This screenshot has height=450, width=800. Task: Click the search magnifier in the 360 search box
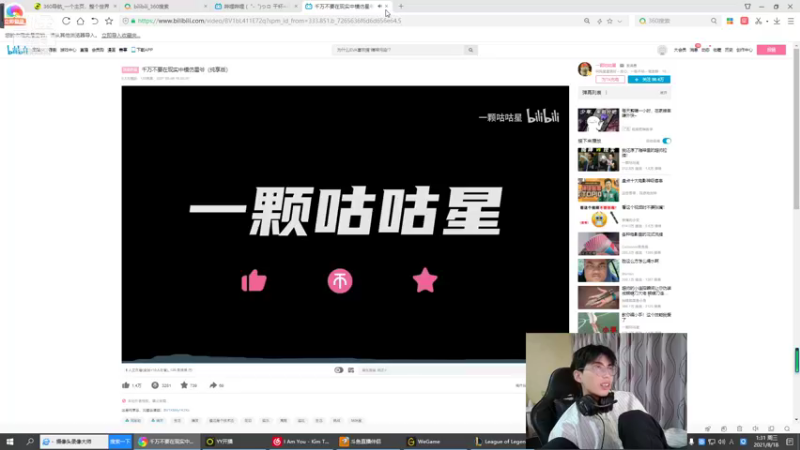(713, 21)
